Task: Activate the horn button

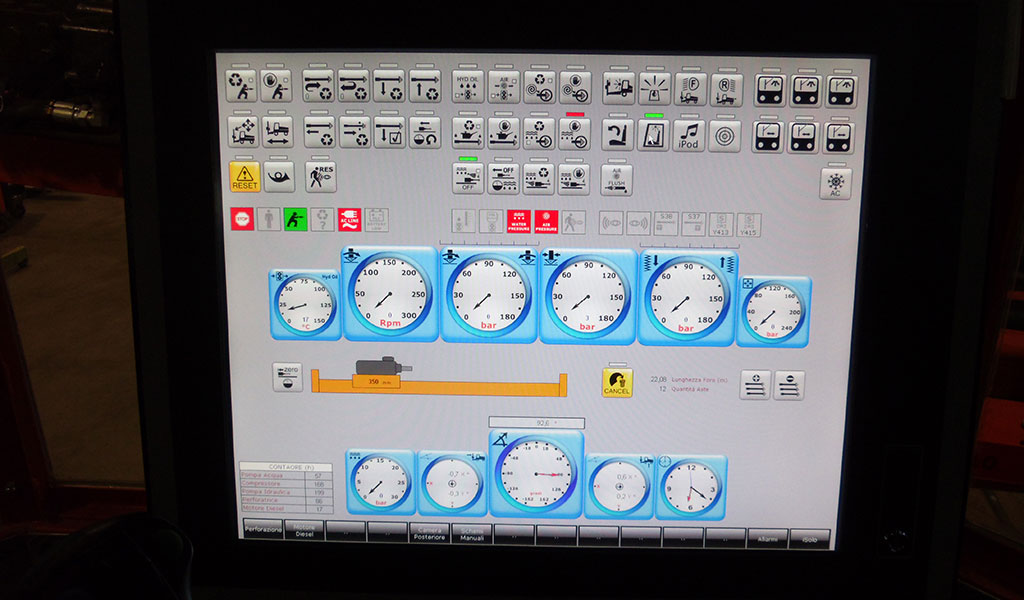Action: coord(279,178)
